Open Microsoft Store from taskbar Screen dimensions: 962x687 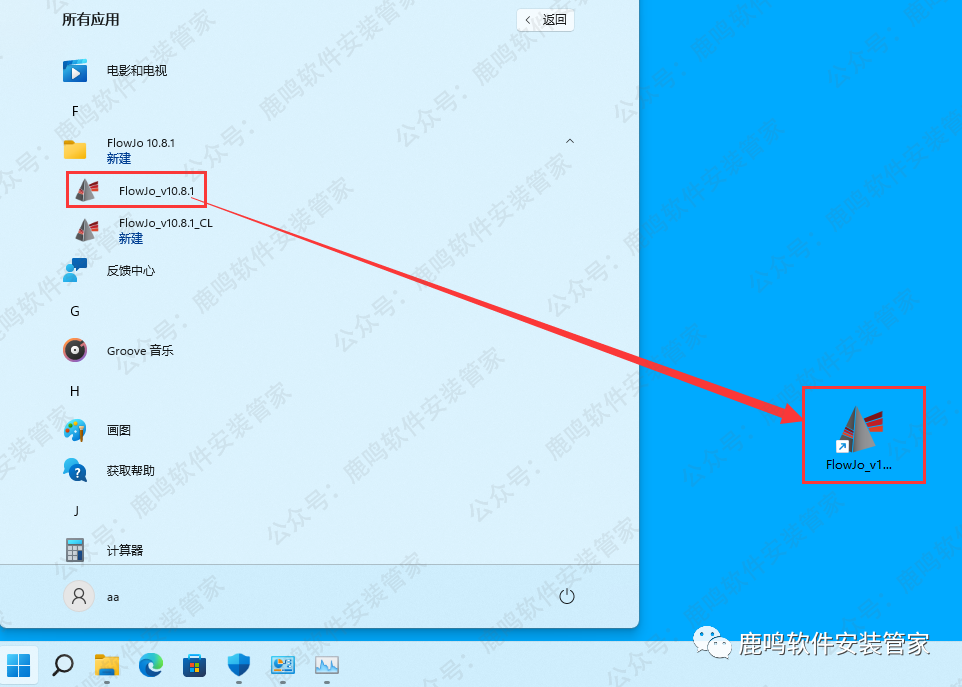tap(194, 665)
